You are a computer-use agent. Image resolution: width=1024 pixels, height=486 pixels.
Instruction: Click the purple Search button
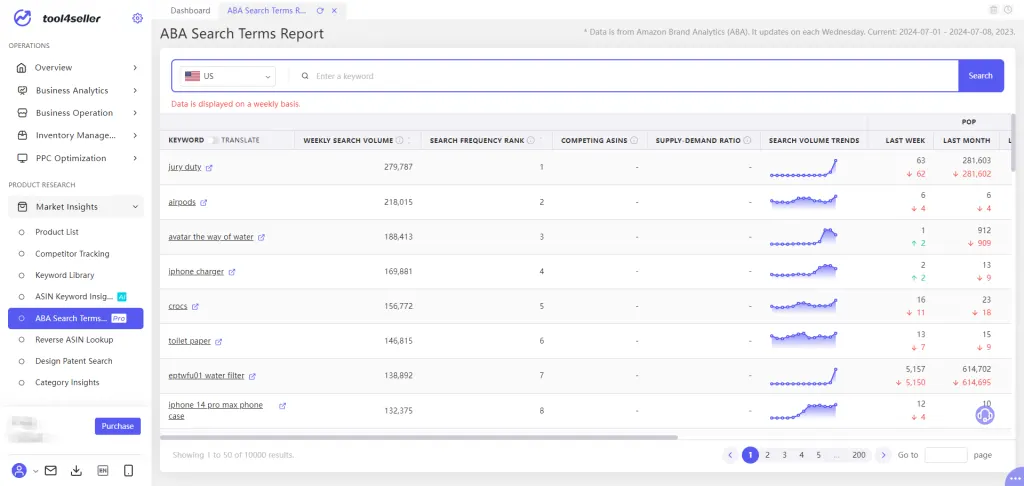tap(980, 76)
